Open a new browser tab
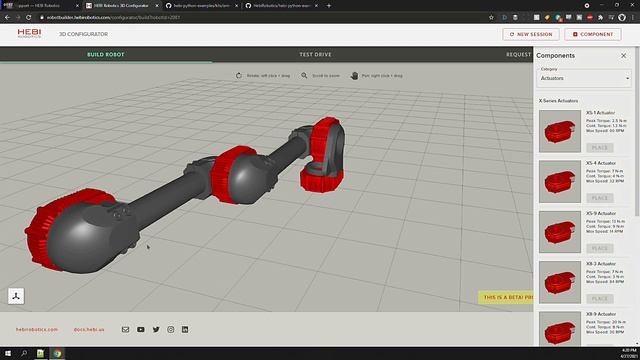This screenshot has width=640, height=360. point(329,6)
